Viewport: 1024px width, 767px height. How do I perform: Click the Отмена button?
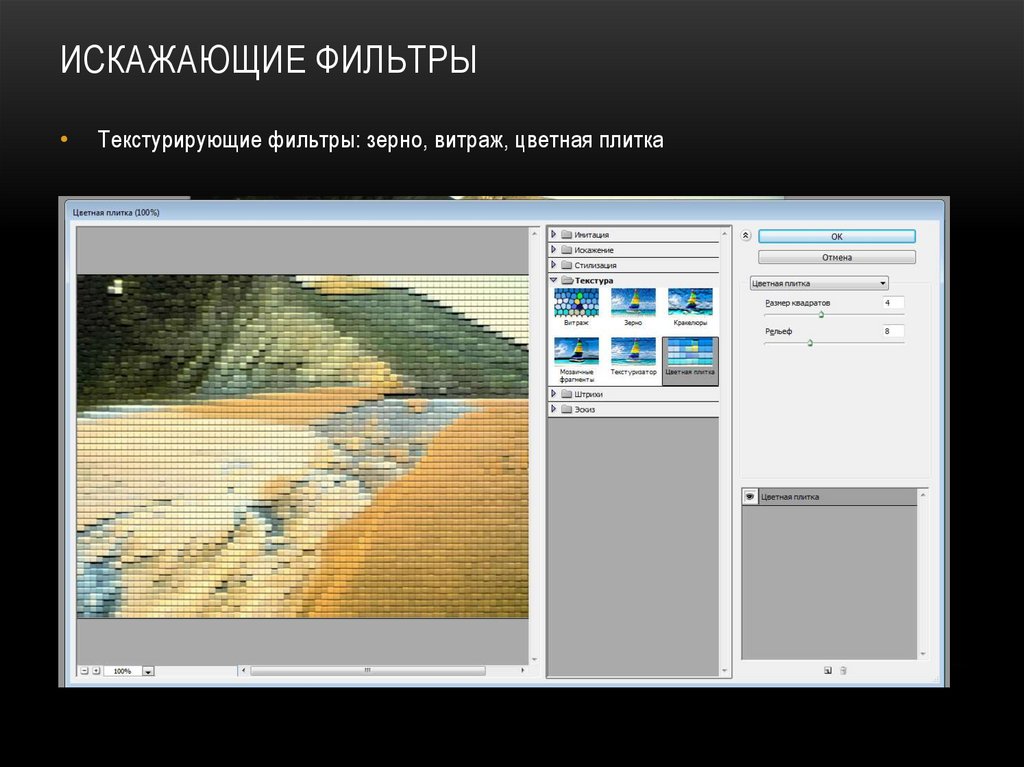(x=836, y=257)
